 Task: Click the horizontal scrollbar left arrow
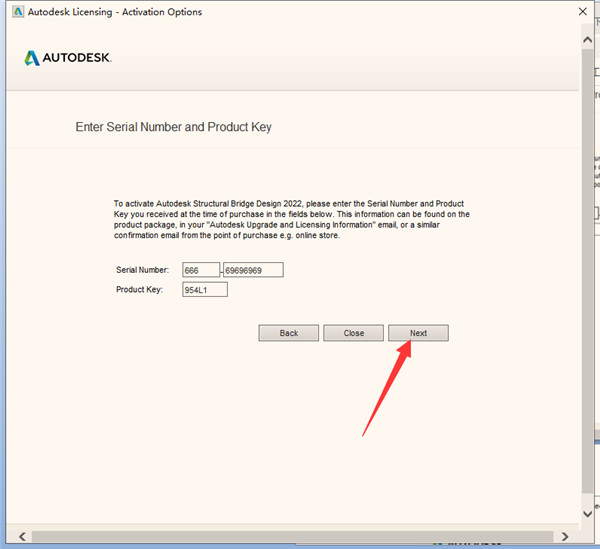tap(23, 536)
